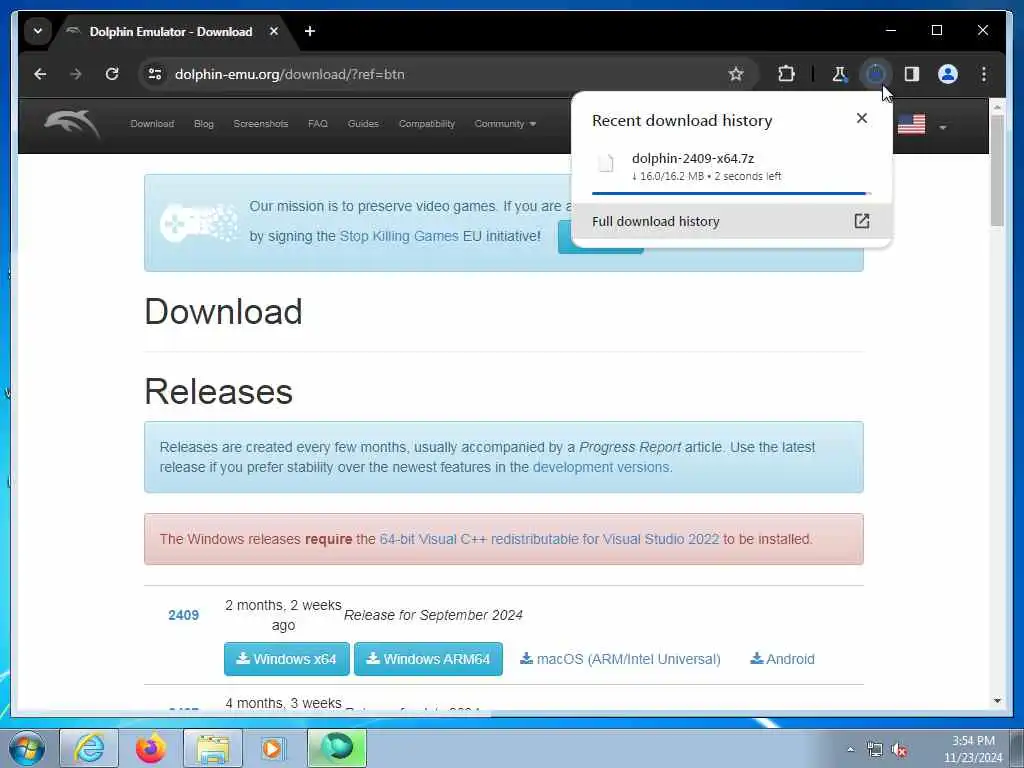Download the Android build
The height and width of the screenshot is (768, 1024).
tap(782, 659)
